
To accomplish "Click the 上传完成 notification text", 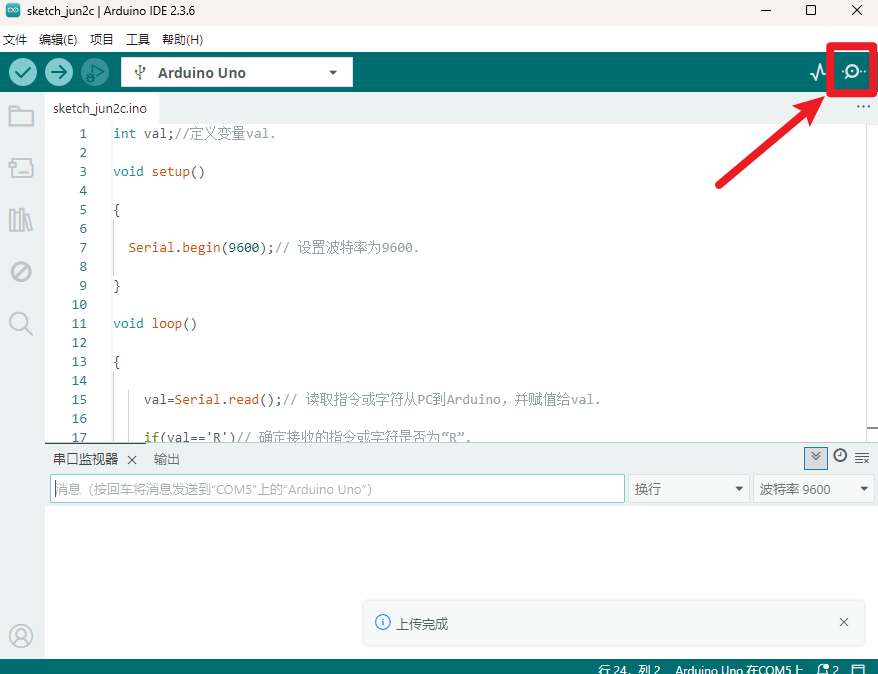I will click(x=422, y=624).
